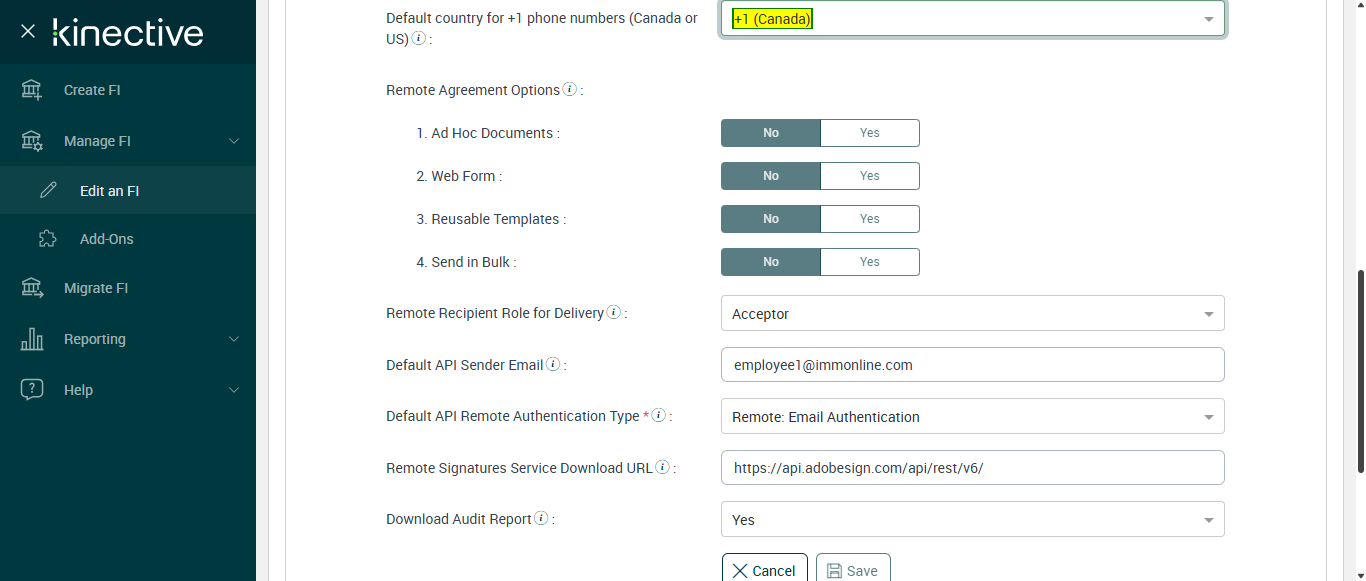Viewport: 1366px width, 581px height.
Task: Open the Help menu item
Action: (x=128, y=390)
